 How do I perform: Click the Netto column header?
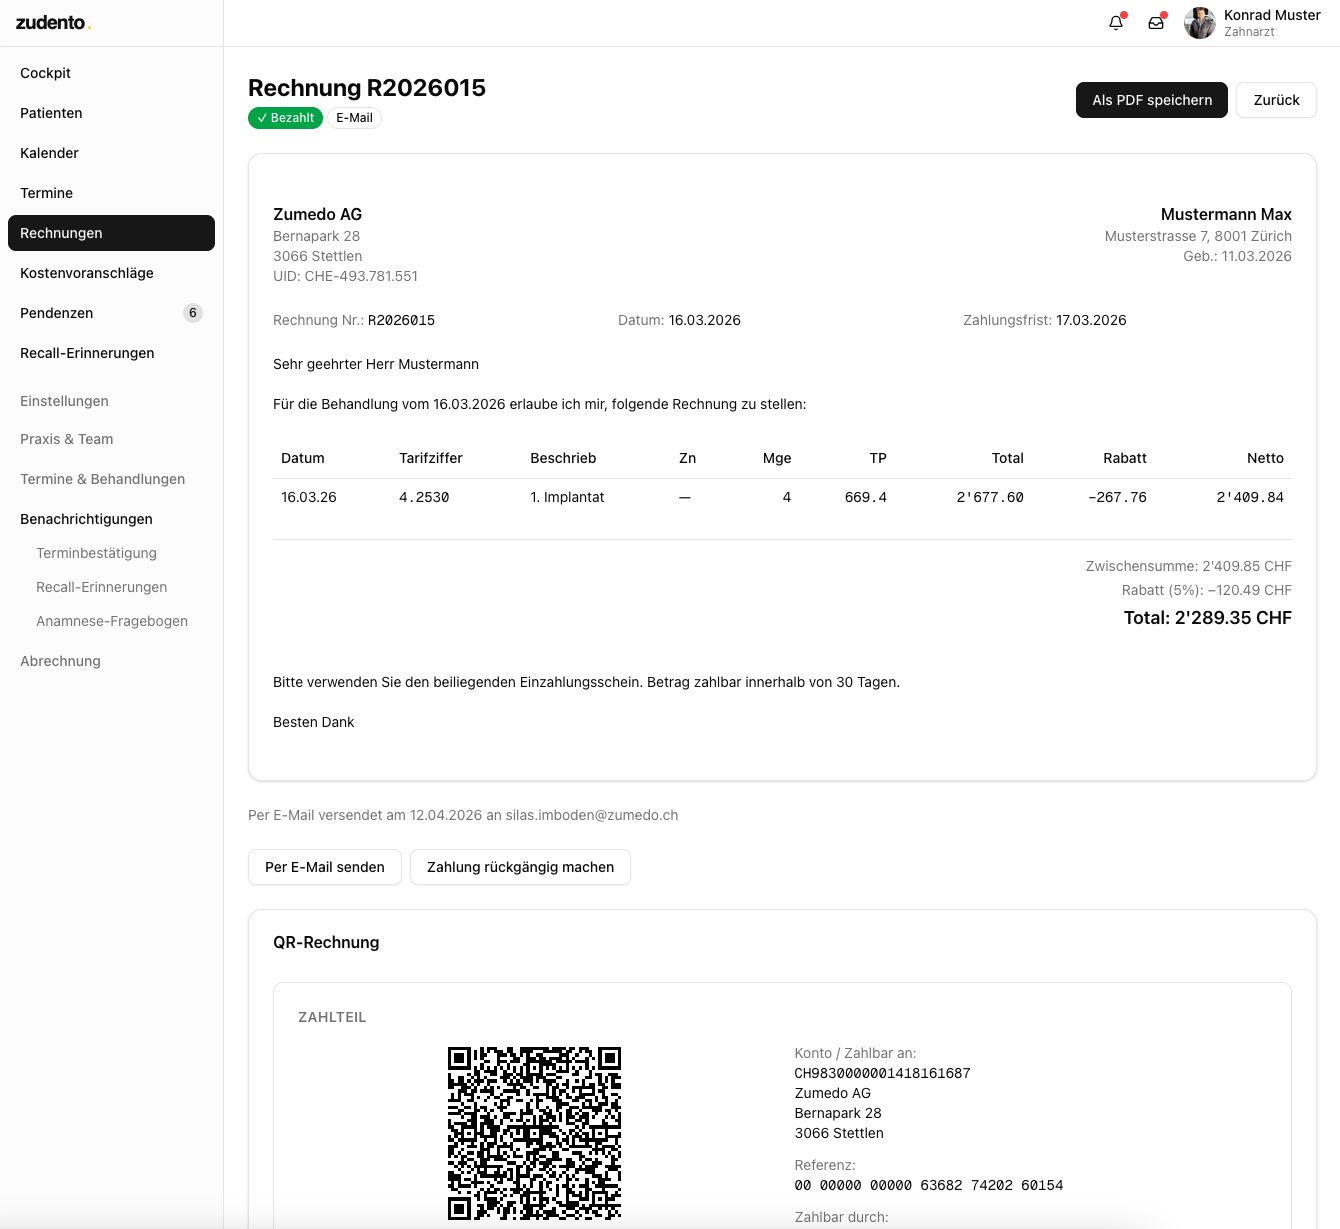click(1265, 458)
